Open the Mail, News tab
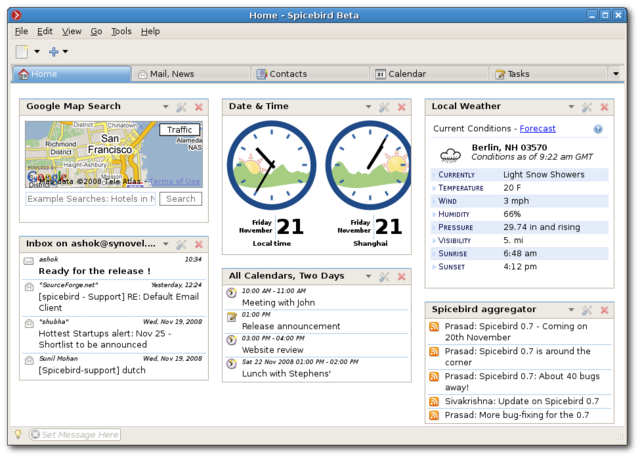The image size is (640, 458). click(x=191, y=74)
